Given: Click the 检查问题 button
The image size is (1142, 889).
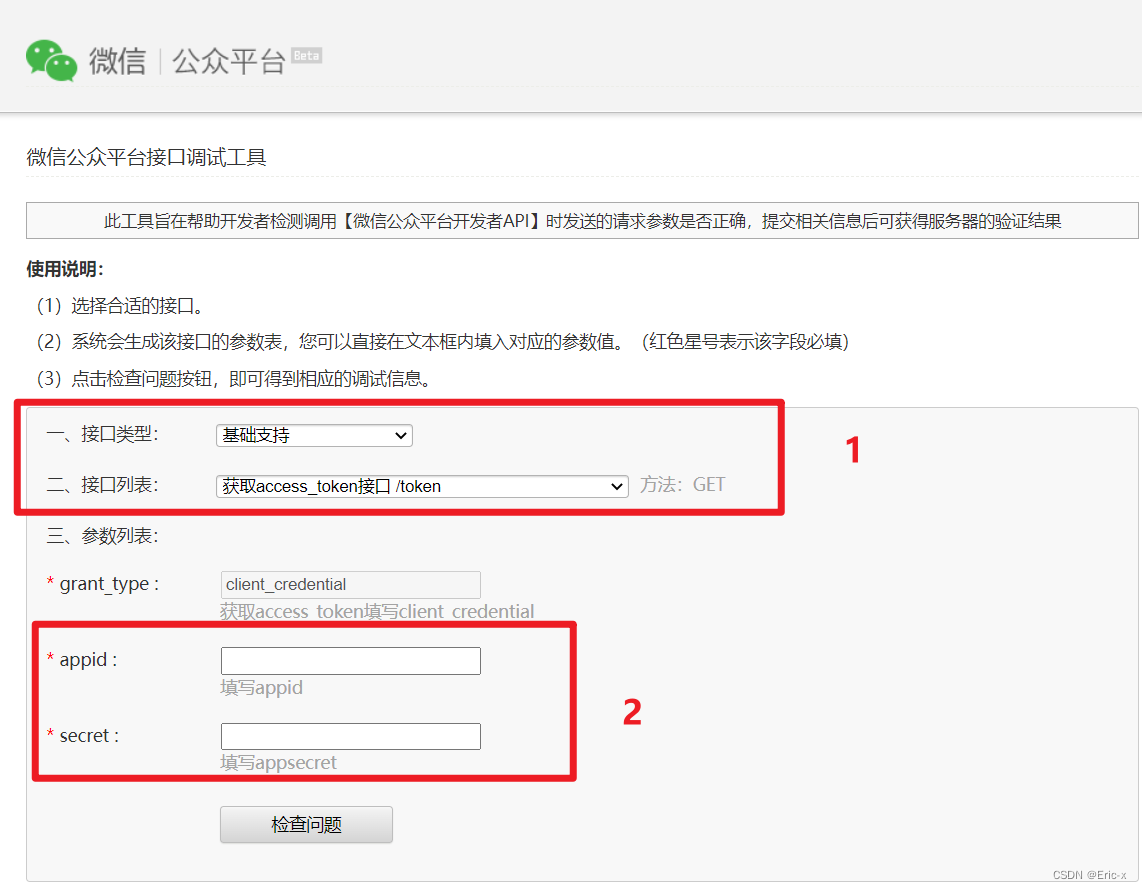Looking at the screenshot, I should (307, 824).
